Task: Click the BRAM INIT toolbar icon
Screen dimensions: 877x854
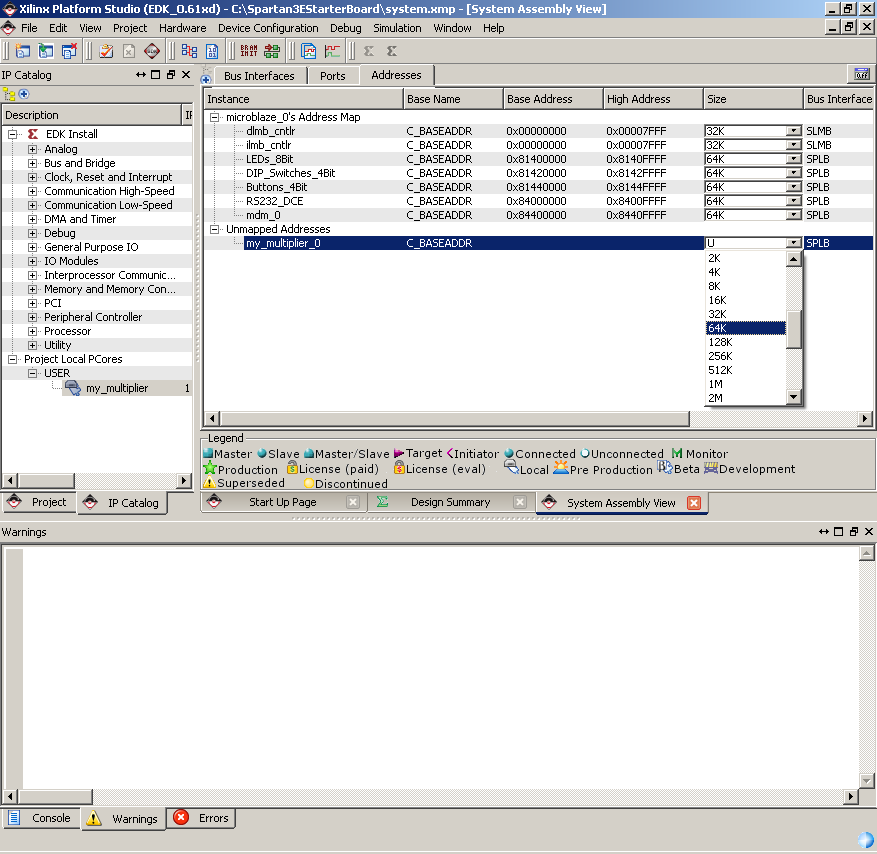Action: pos(249,51)
